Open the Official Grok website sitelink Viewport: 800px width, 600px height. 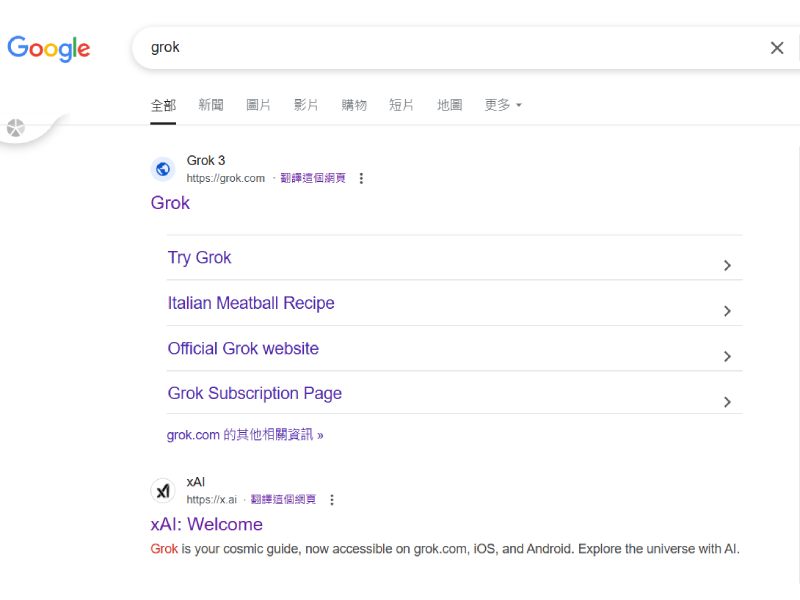coord(243,348)
